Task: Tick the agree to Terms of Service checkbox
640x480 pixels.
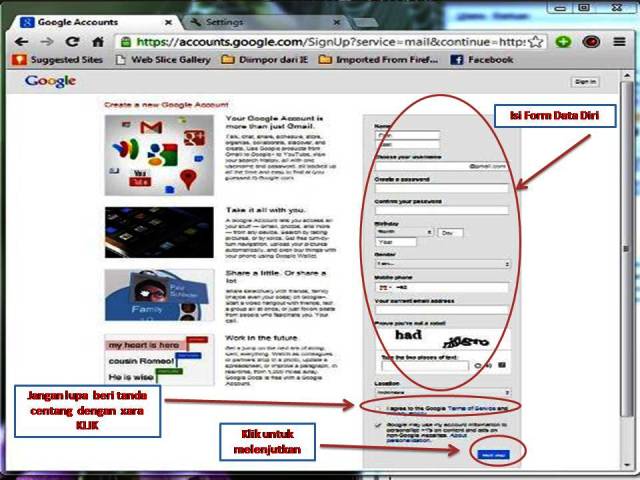Action: [x=378, y=408]
